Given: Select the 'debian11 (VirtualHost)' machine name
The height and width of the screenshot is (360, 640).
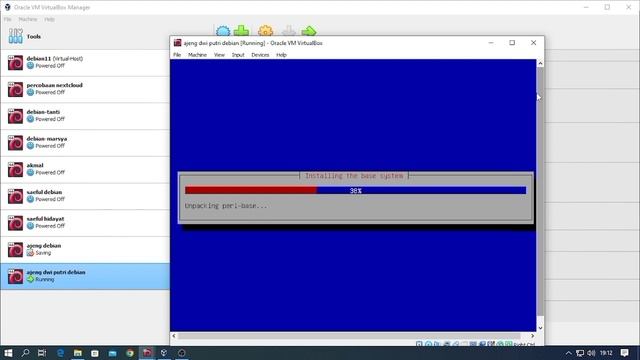Looking at the screenshot, I should [55, 59].
